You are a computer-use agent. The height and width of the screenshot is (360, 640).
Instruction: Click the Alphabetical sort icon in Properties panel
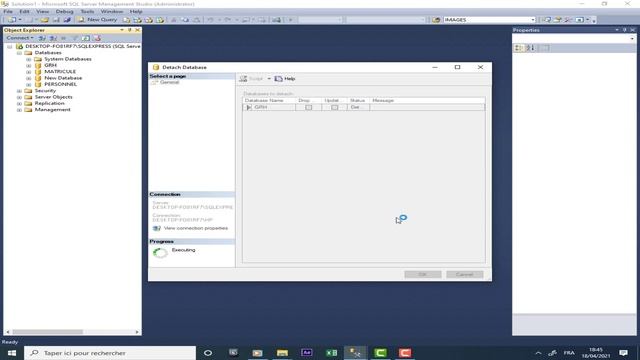[x=530, y=48]
